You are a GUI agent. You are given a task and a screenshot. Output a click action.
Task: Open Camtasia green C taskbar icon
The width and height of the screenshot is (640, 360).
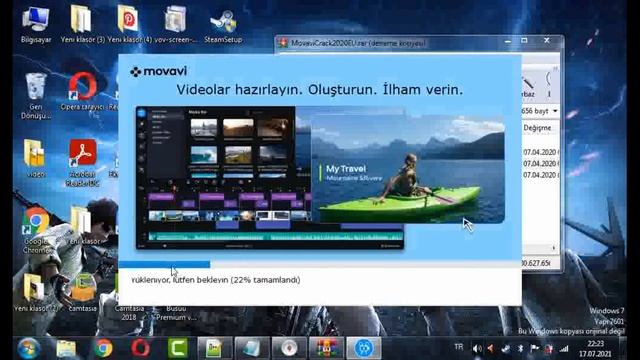click(178, 348)
